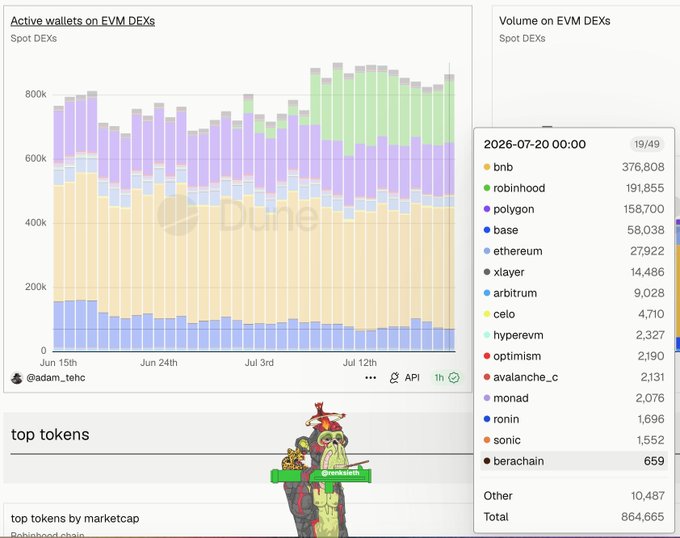Click the bnb value 376,808
Viewport: 680px width, 538px height.
point(643,167)
